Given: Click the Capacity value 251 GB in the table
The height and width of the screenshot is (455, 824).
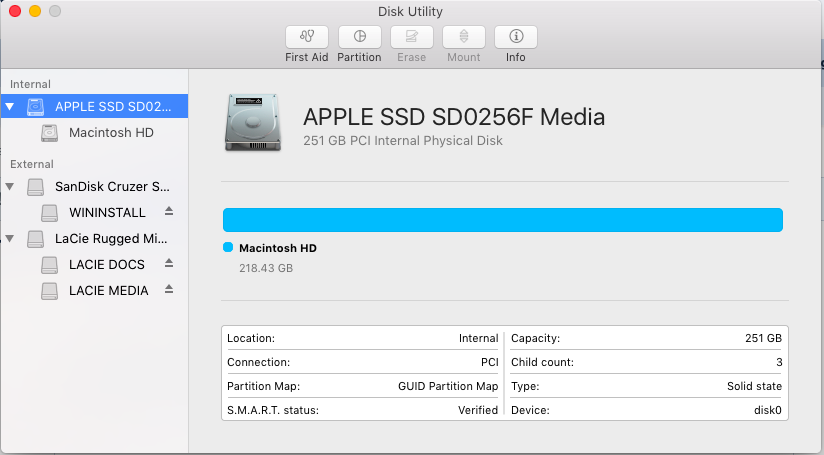Looking at the screenshot, I should click(x=763, y=338).
